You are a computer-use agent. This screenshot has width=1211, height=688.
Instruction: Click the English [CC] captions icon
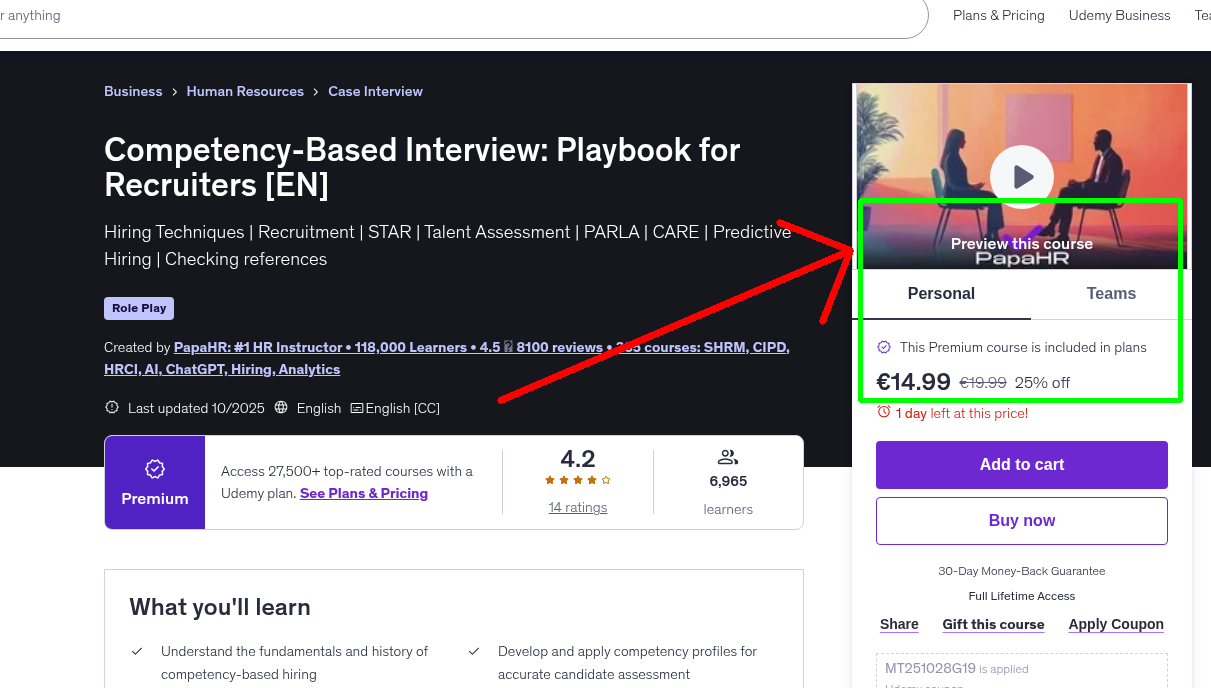356,408
